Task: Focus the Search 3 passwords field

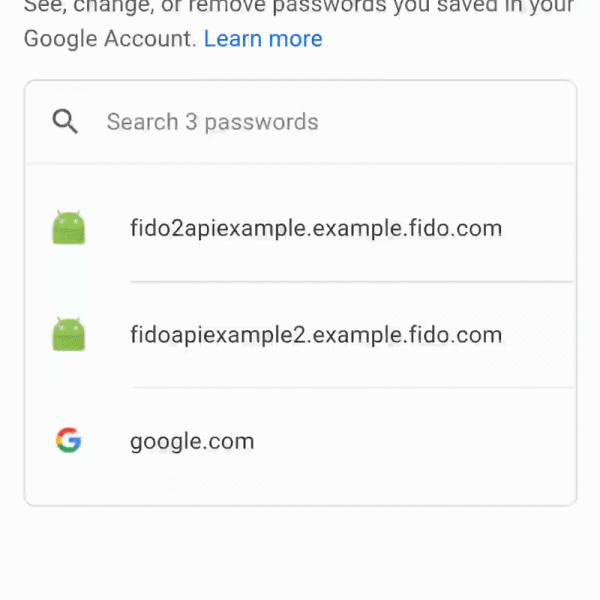Action: (300, 122)
